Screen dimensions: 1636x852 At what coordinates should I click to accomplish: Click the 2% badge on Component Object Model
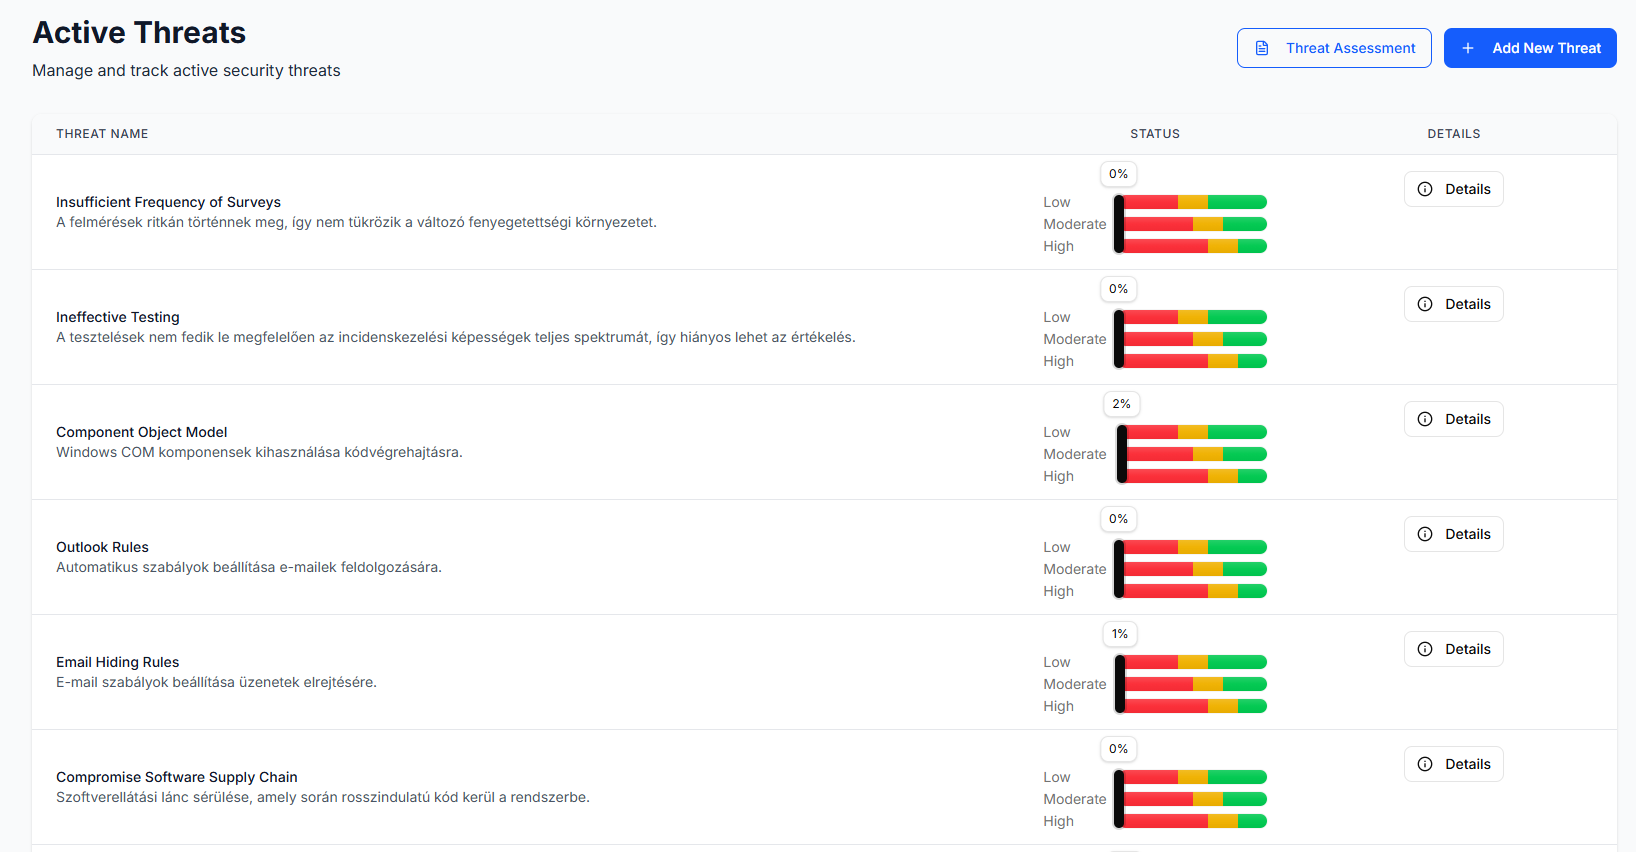pyautogui.click(x=1121, y=404)
